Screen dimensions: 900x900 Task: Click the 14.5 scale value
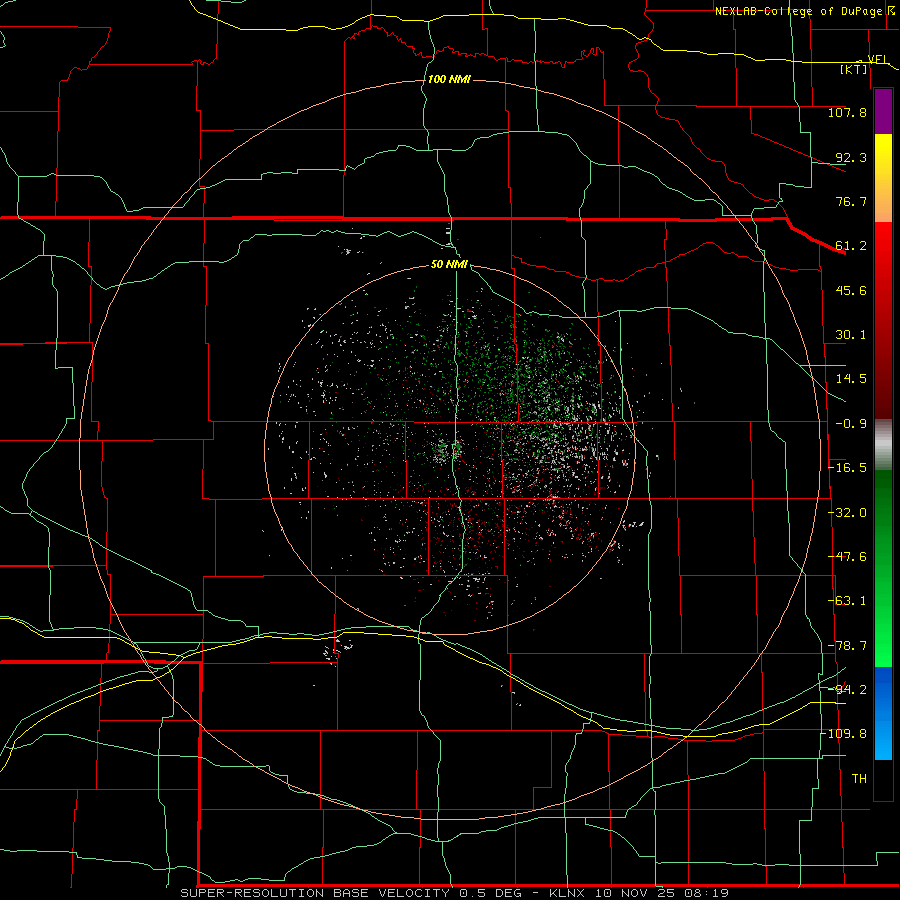[x=851, y=379]
